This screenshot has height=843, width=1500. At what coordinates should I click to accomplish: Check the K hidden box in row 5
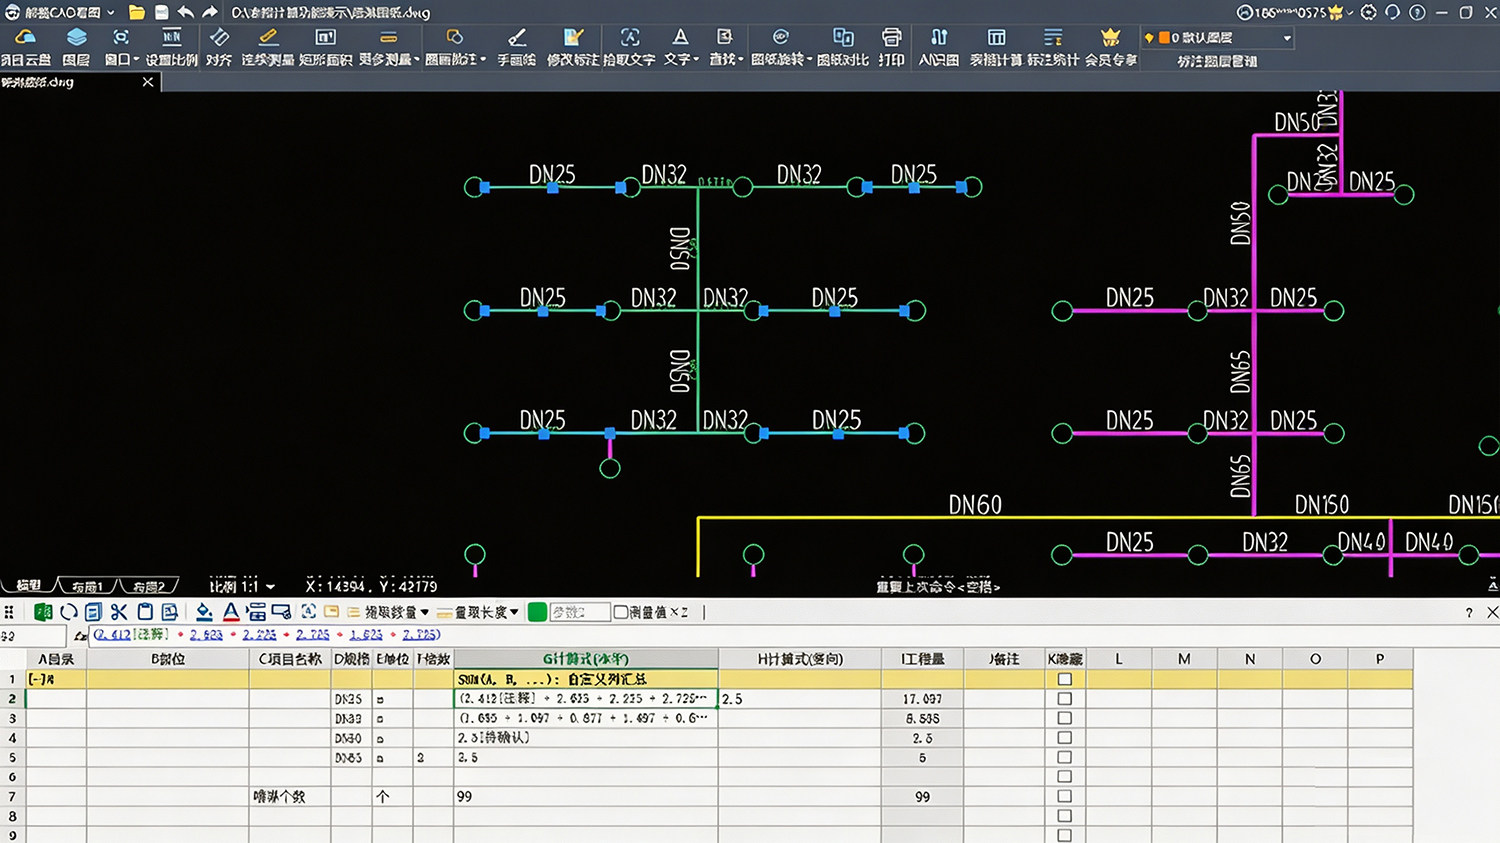pos(1064,757)
